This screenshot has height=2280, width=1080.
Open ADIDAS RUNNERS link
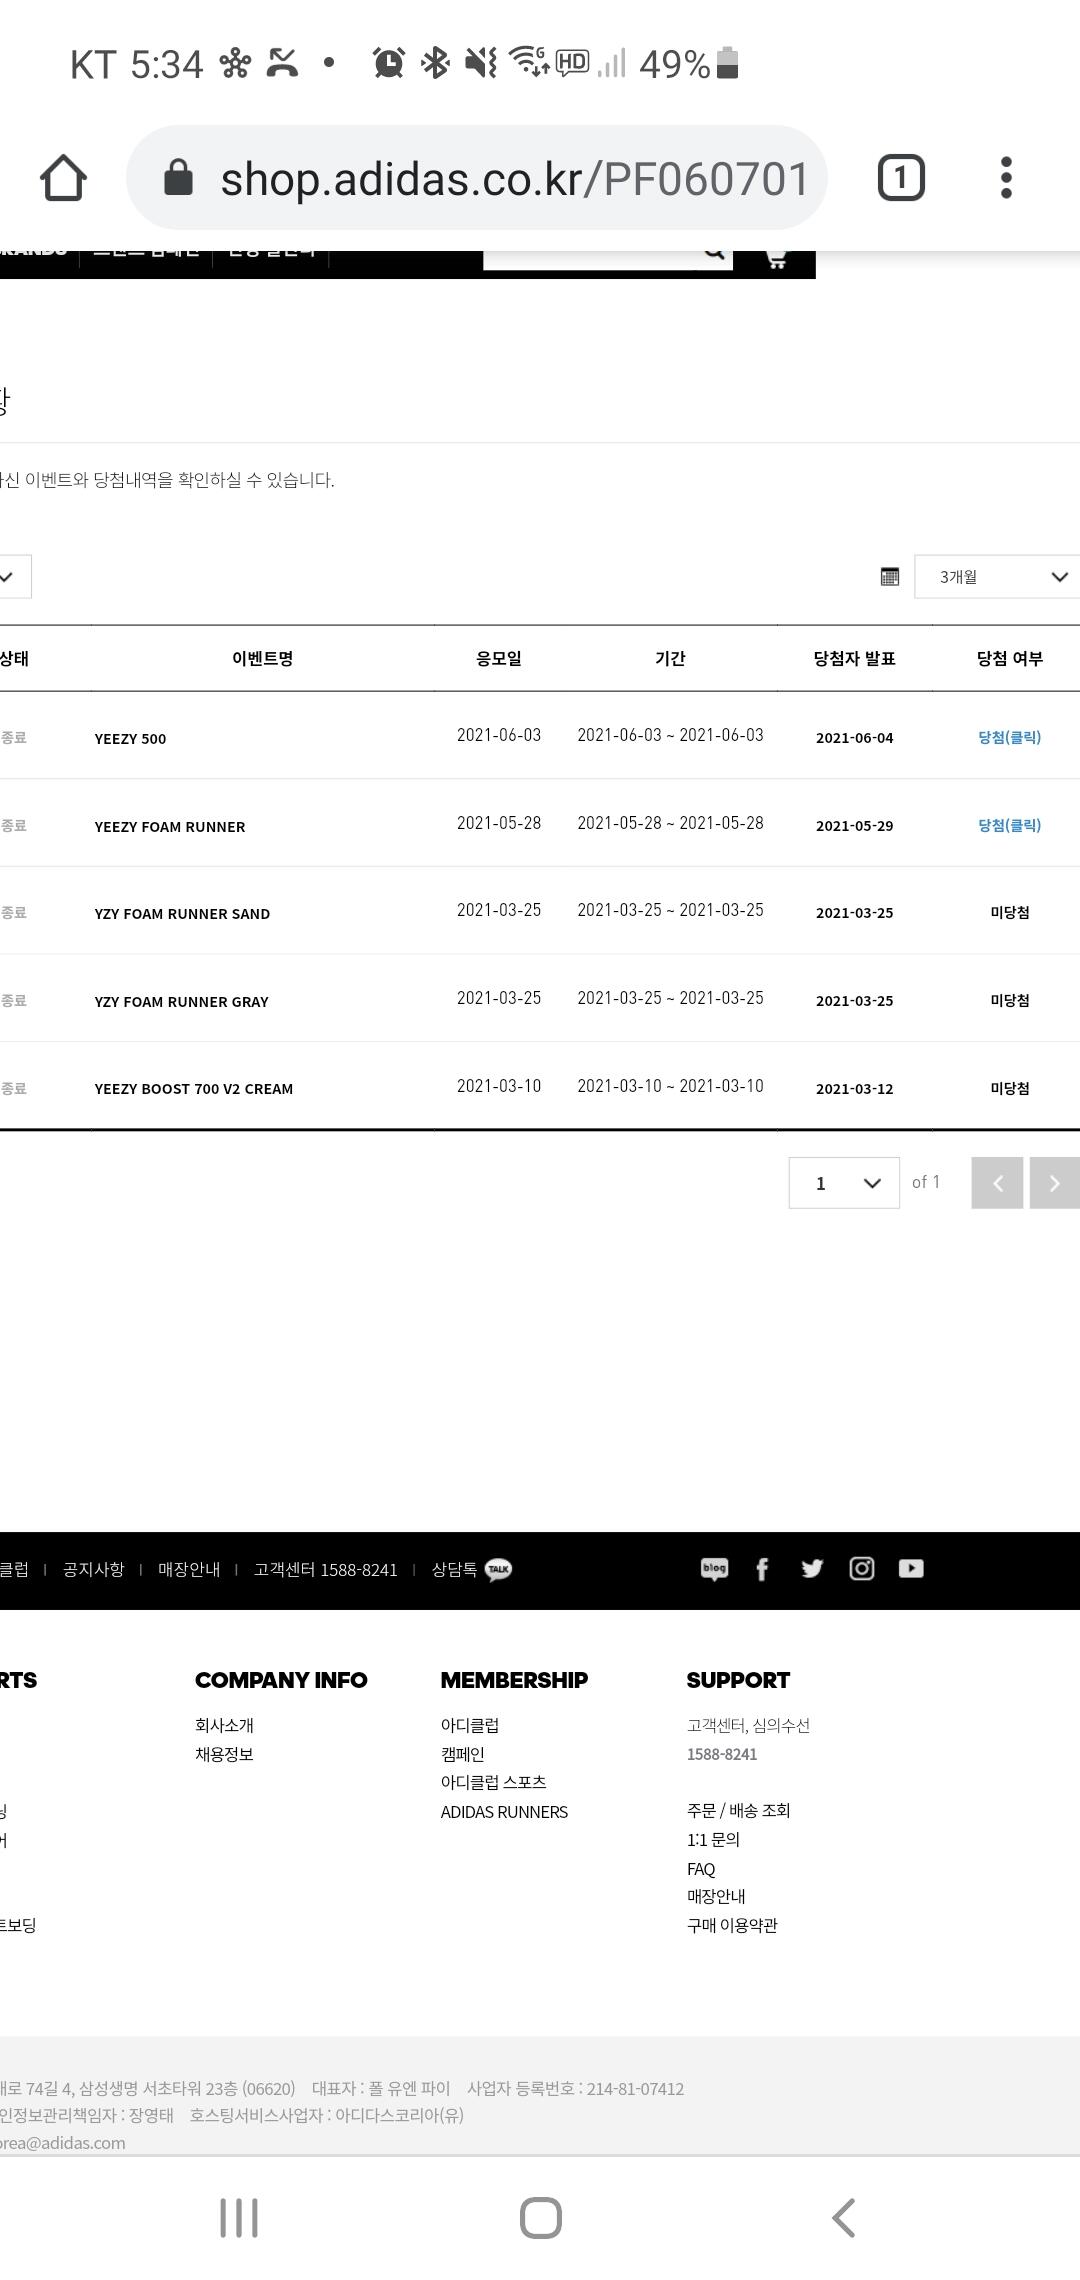[x=504, y=1812]
